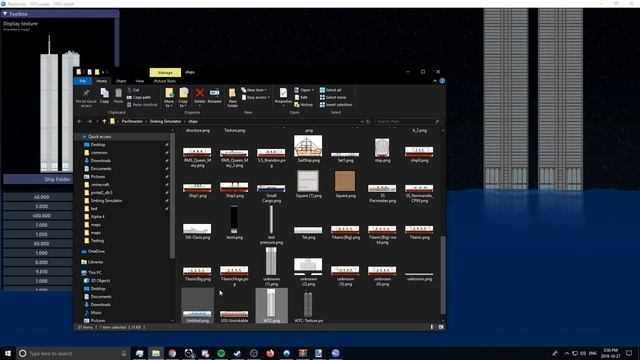Open the File tab
Viewport: 640px width, 360px height.
click(x=83, y=81)
